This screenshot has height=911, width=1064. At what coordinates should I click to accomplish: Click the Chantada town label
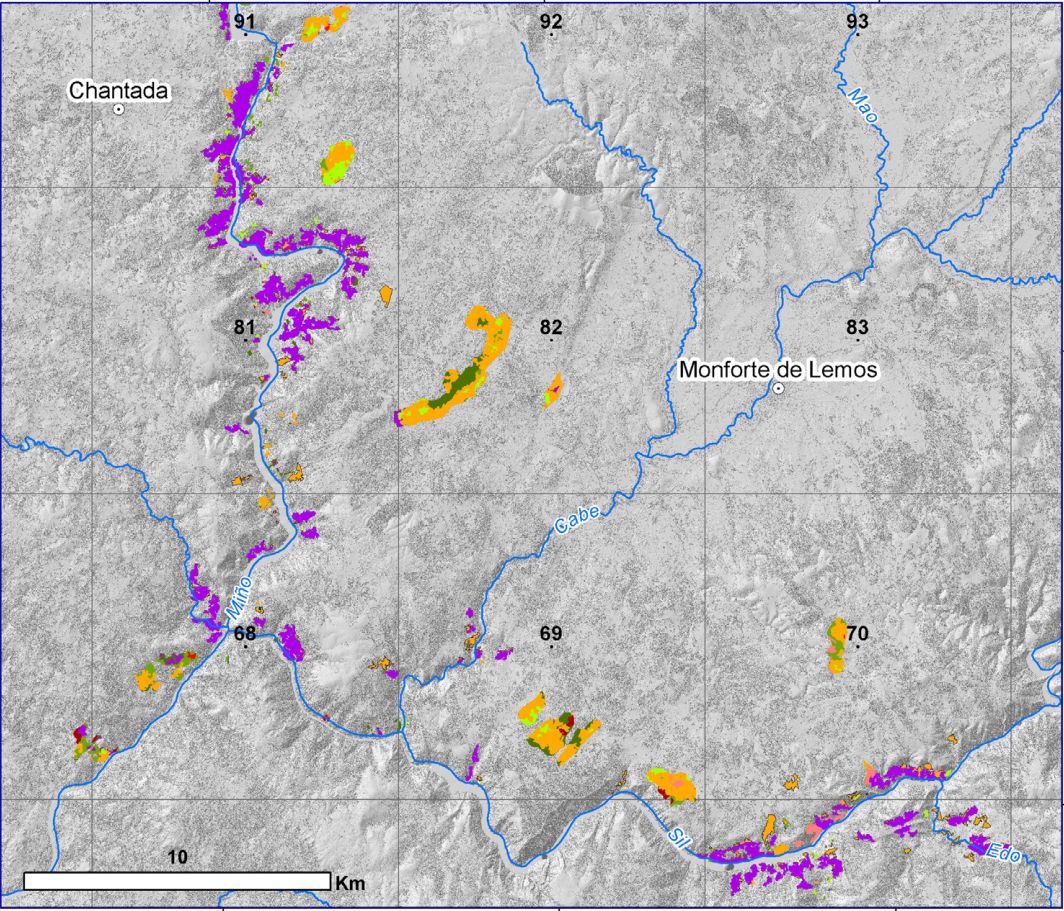[x=119, y=91]
